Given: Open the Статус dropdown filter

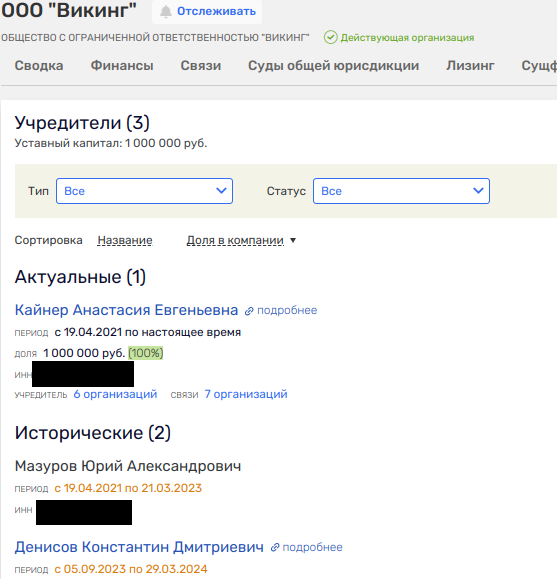Looking at the screenshot, I should coord(401,191).
